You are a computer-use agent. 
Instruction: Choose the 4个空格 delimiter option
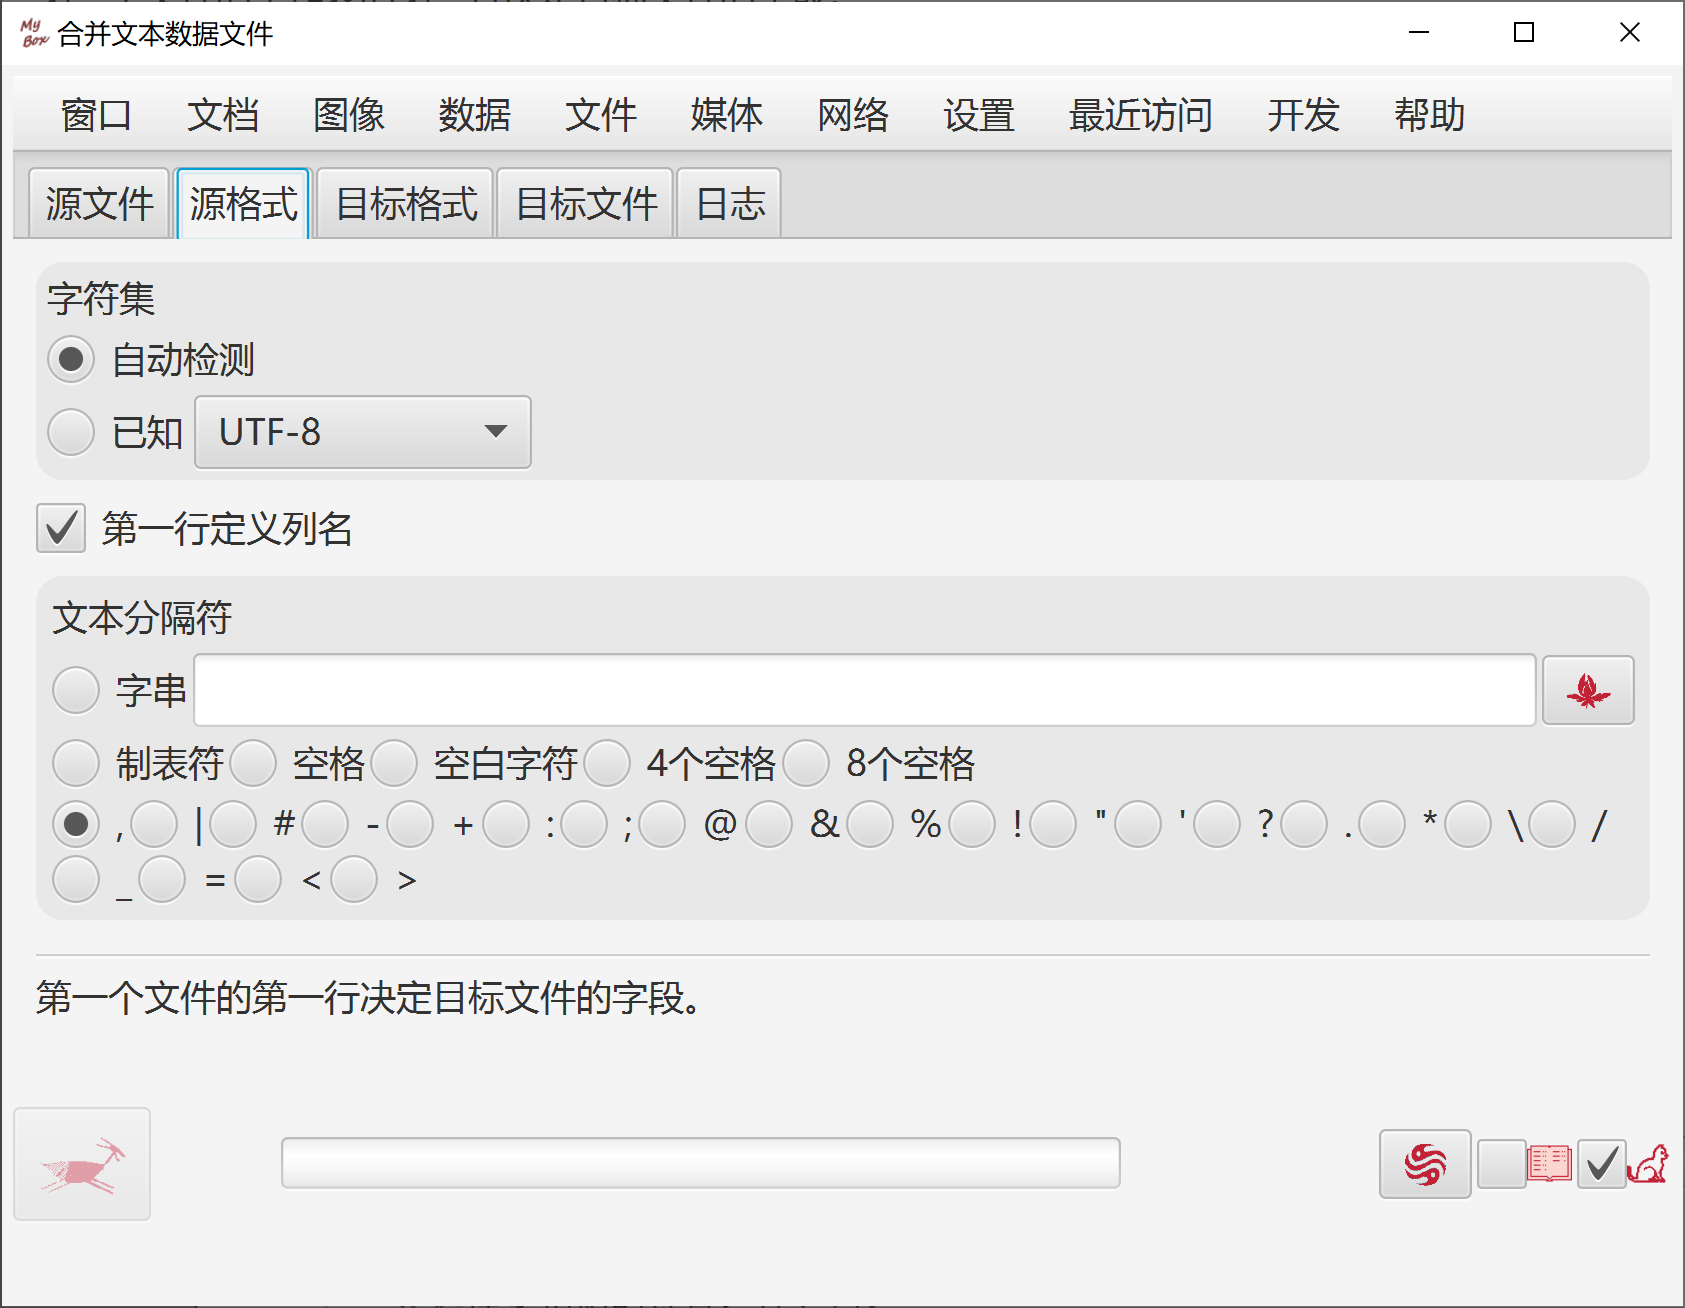[607, 763]
